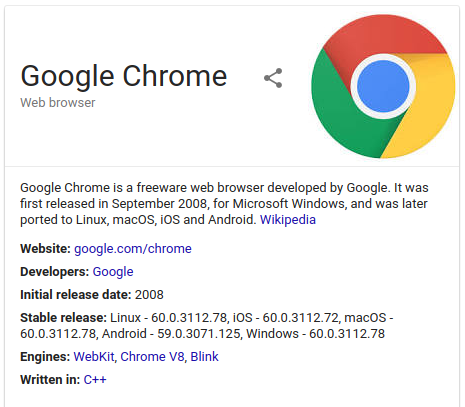This screenshot has width=465, height=407.
Task: Follow the WebKit engine link
Action: pyautogui.click(x=94, y=357)
